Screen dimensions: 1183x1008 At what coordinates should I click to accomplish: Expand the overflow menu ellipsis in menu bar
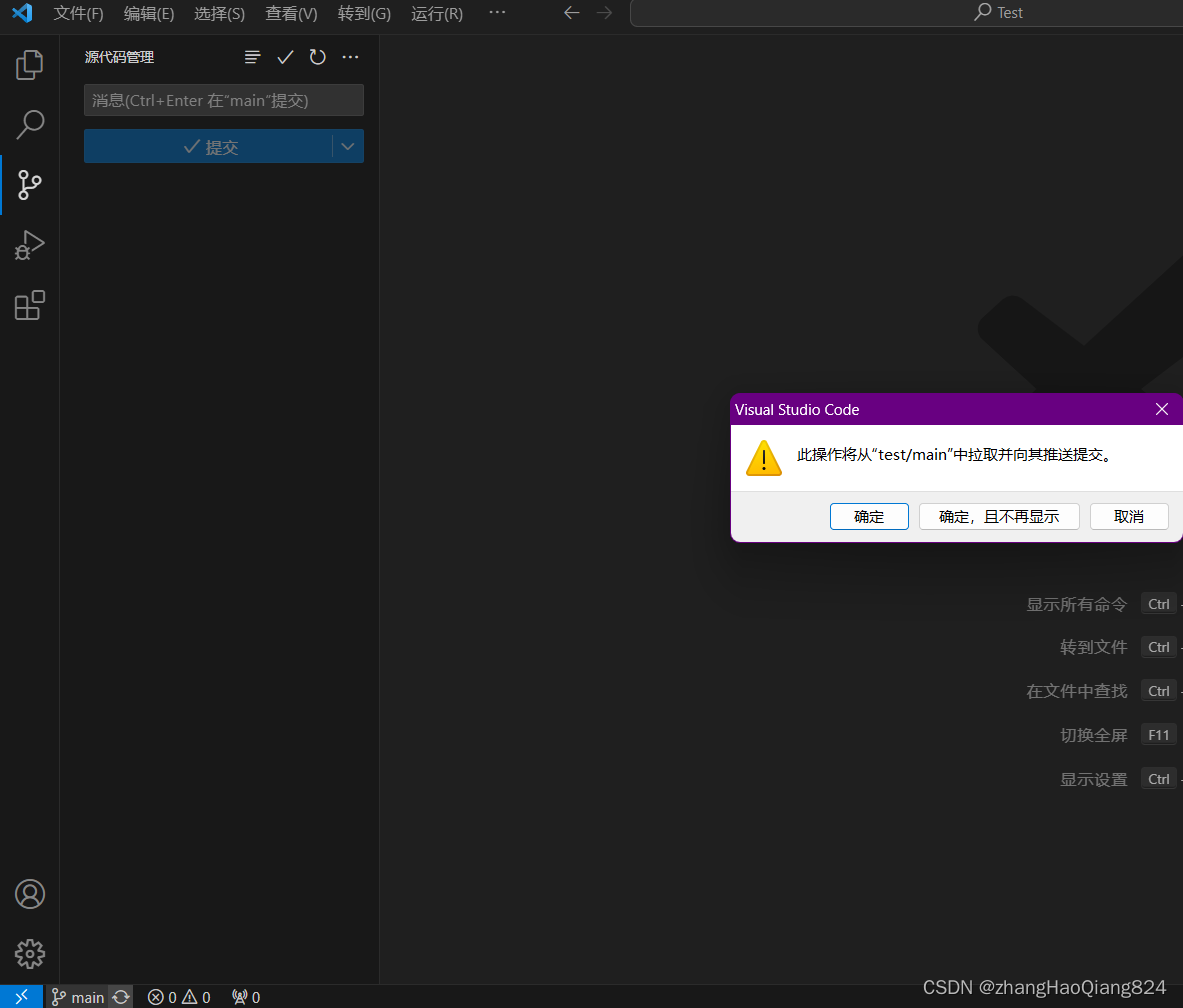[x=497, y=12]
